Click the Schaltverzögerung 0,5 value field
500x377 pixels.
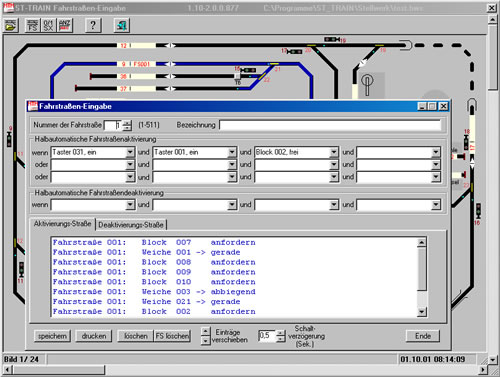[x=267, y=336]
